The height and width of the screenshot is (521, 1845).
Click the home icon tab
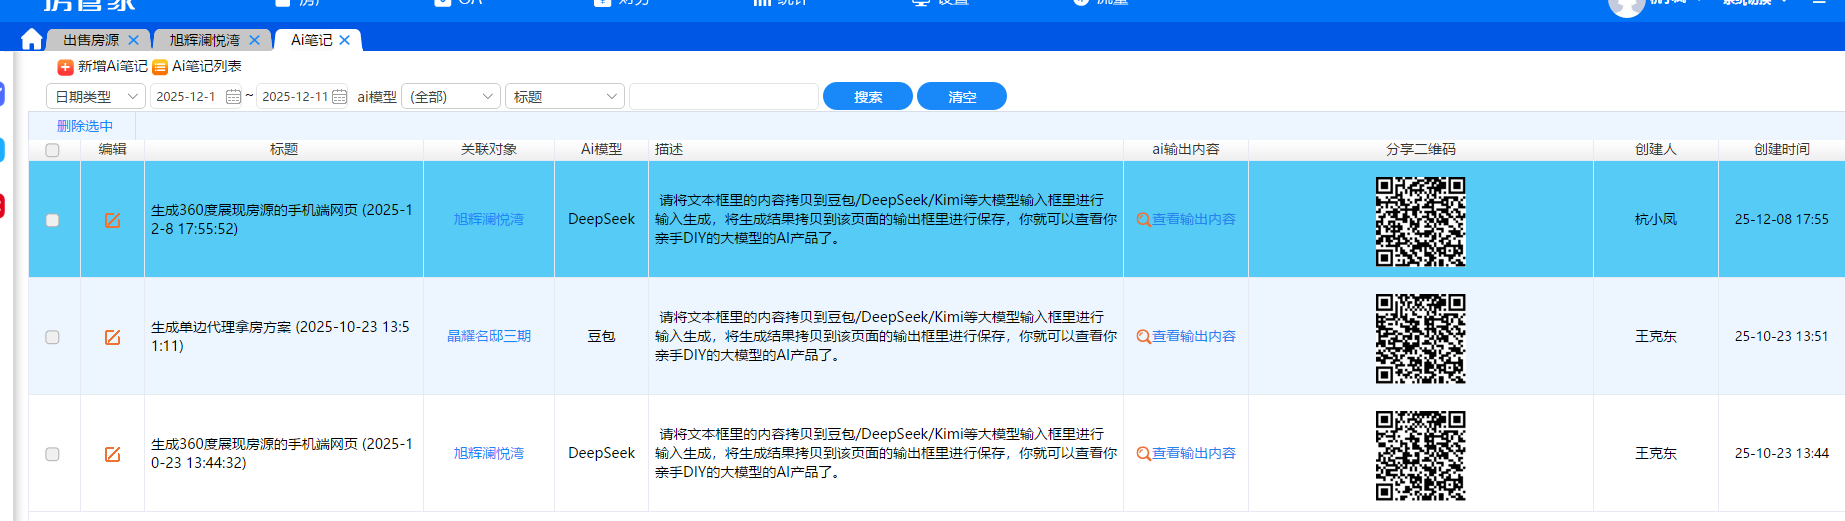(x=31, y=39)
